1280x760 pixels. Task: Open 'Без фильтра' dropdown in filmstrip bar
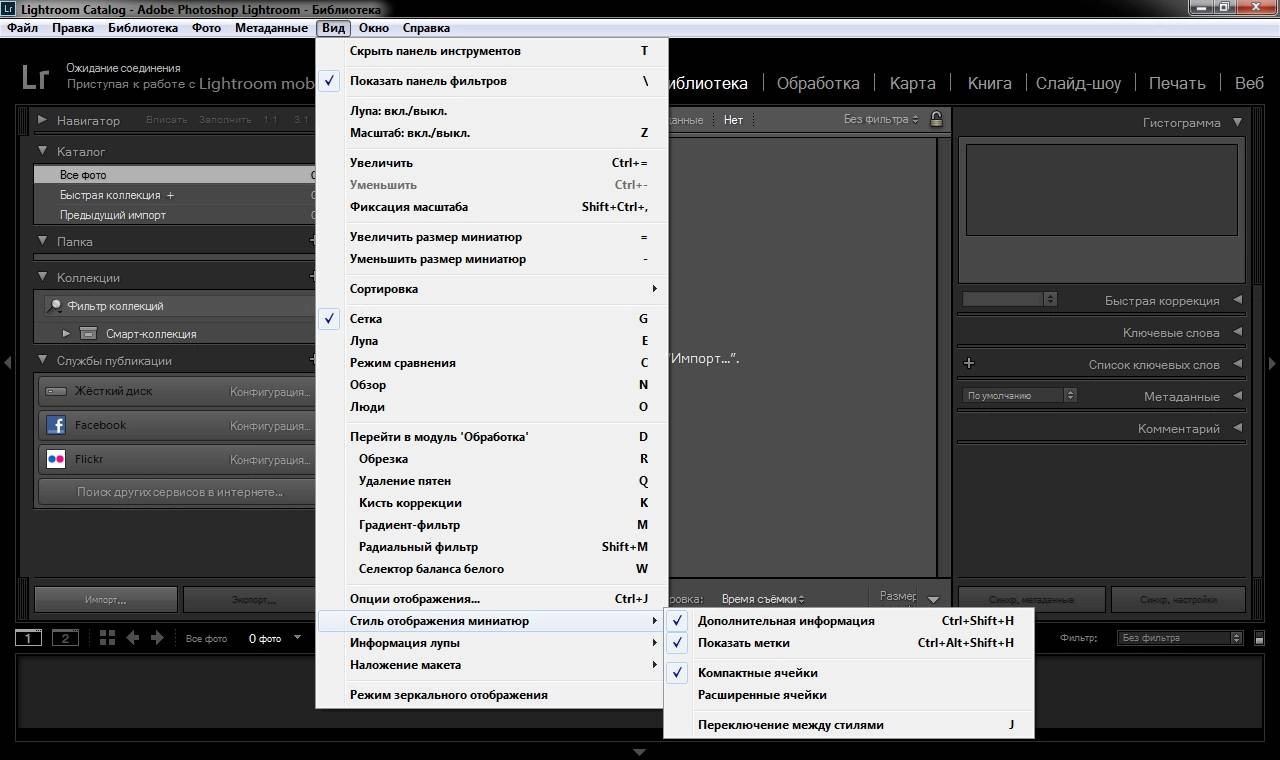[x=1179, y=638]
